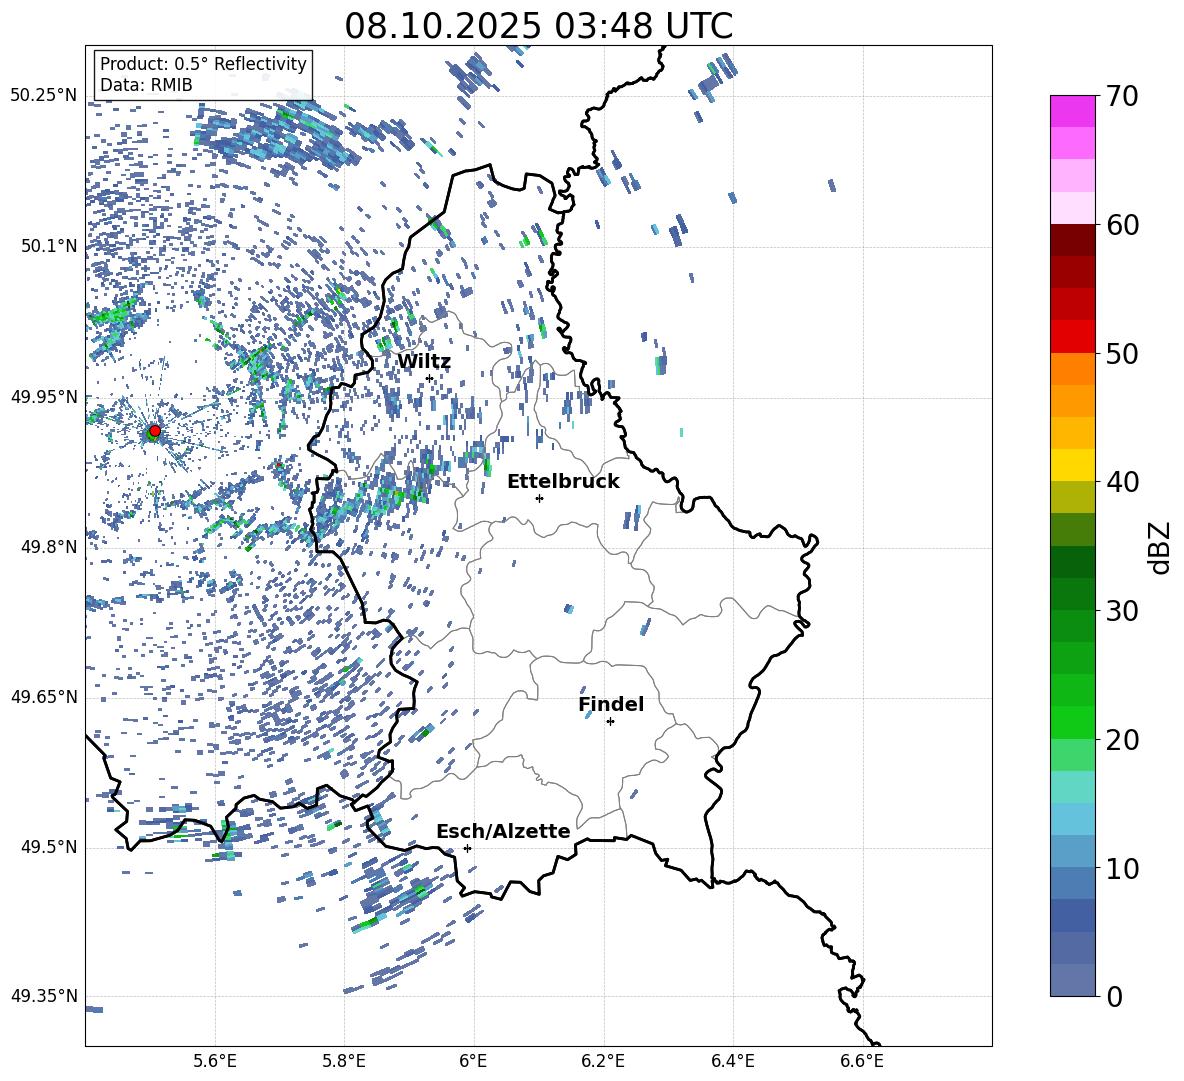1184x1081 pixels.
Task: Pick the yellow swatch just above 40 dBZ
Action: 1073,465
